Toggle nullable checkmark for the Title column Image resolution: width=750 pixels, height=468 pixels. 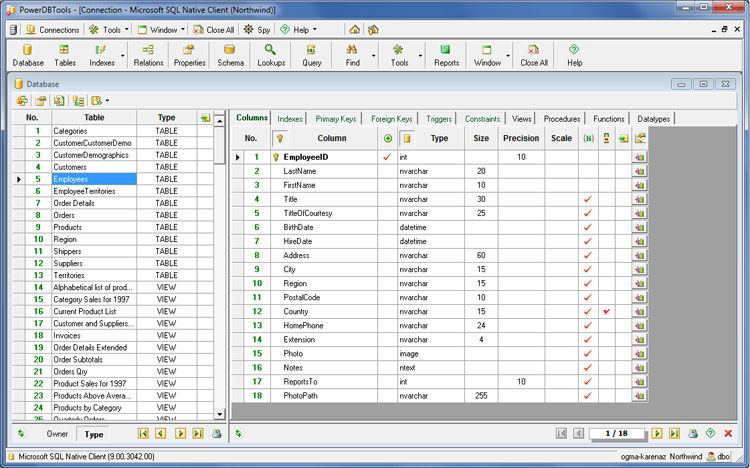[x=587, y=199]
